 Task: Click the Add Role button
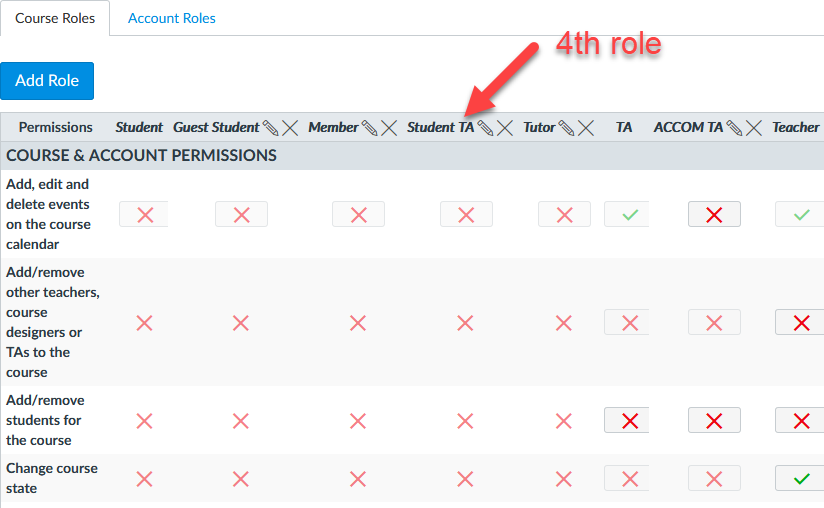(x=47, y=81)
